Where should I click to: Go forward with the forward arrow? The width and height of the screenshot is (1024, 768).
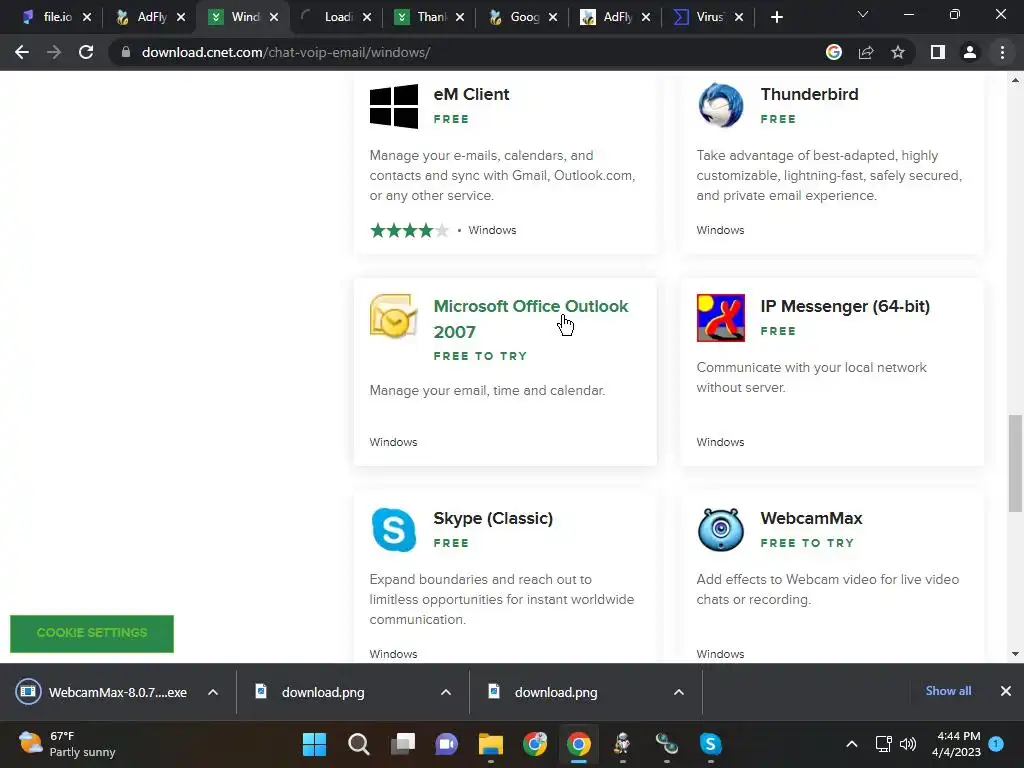pyautogui.click(x=54, y=52)
